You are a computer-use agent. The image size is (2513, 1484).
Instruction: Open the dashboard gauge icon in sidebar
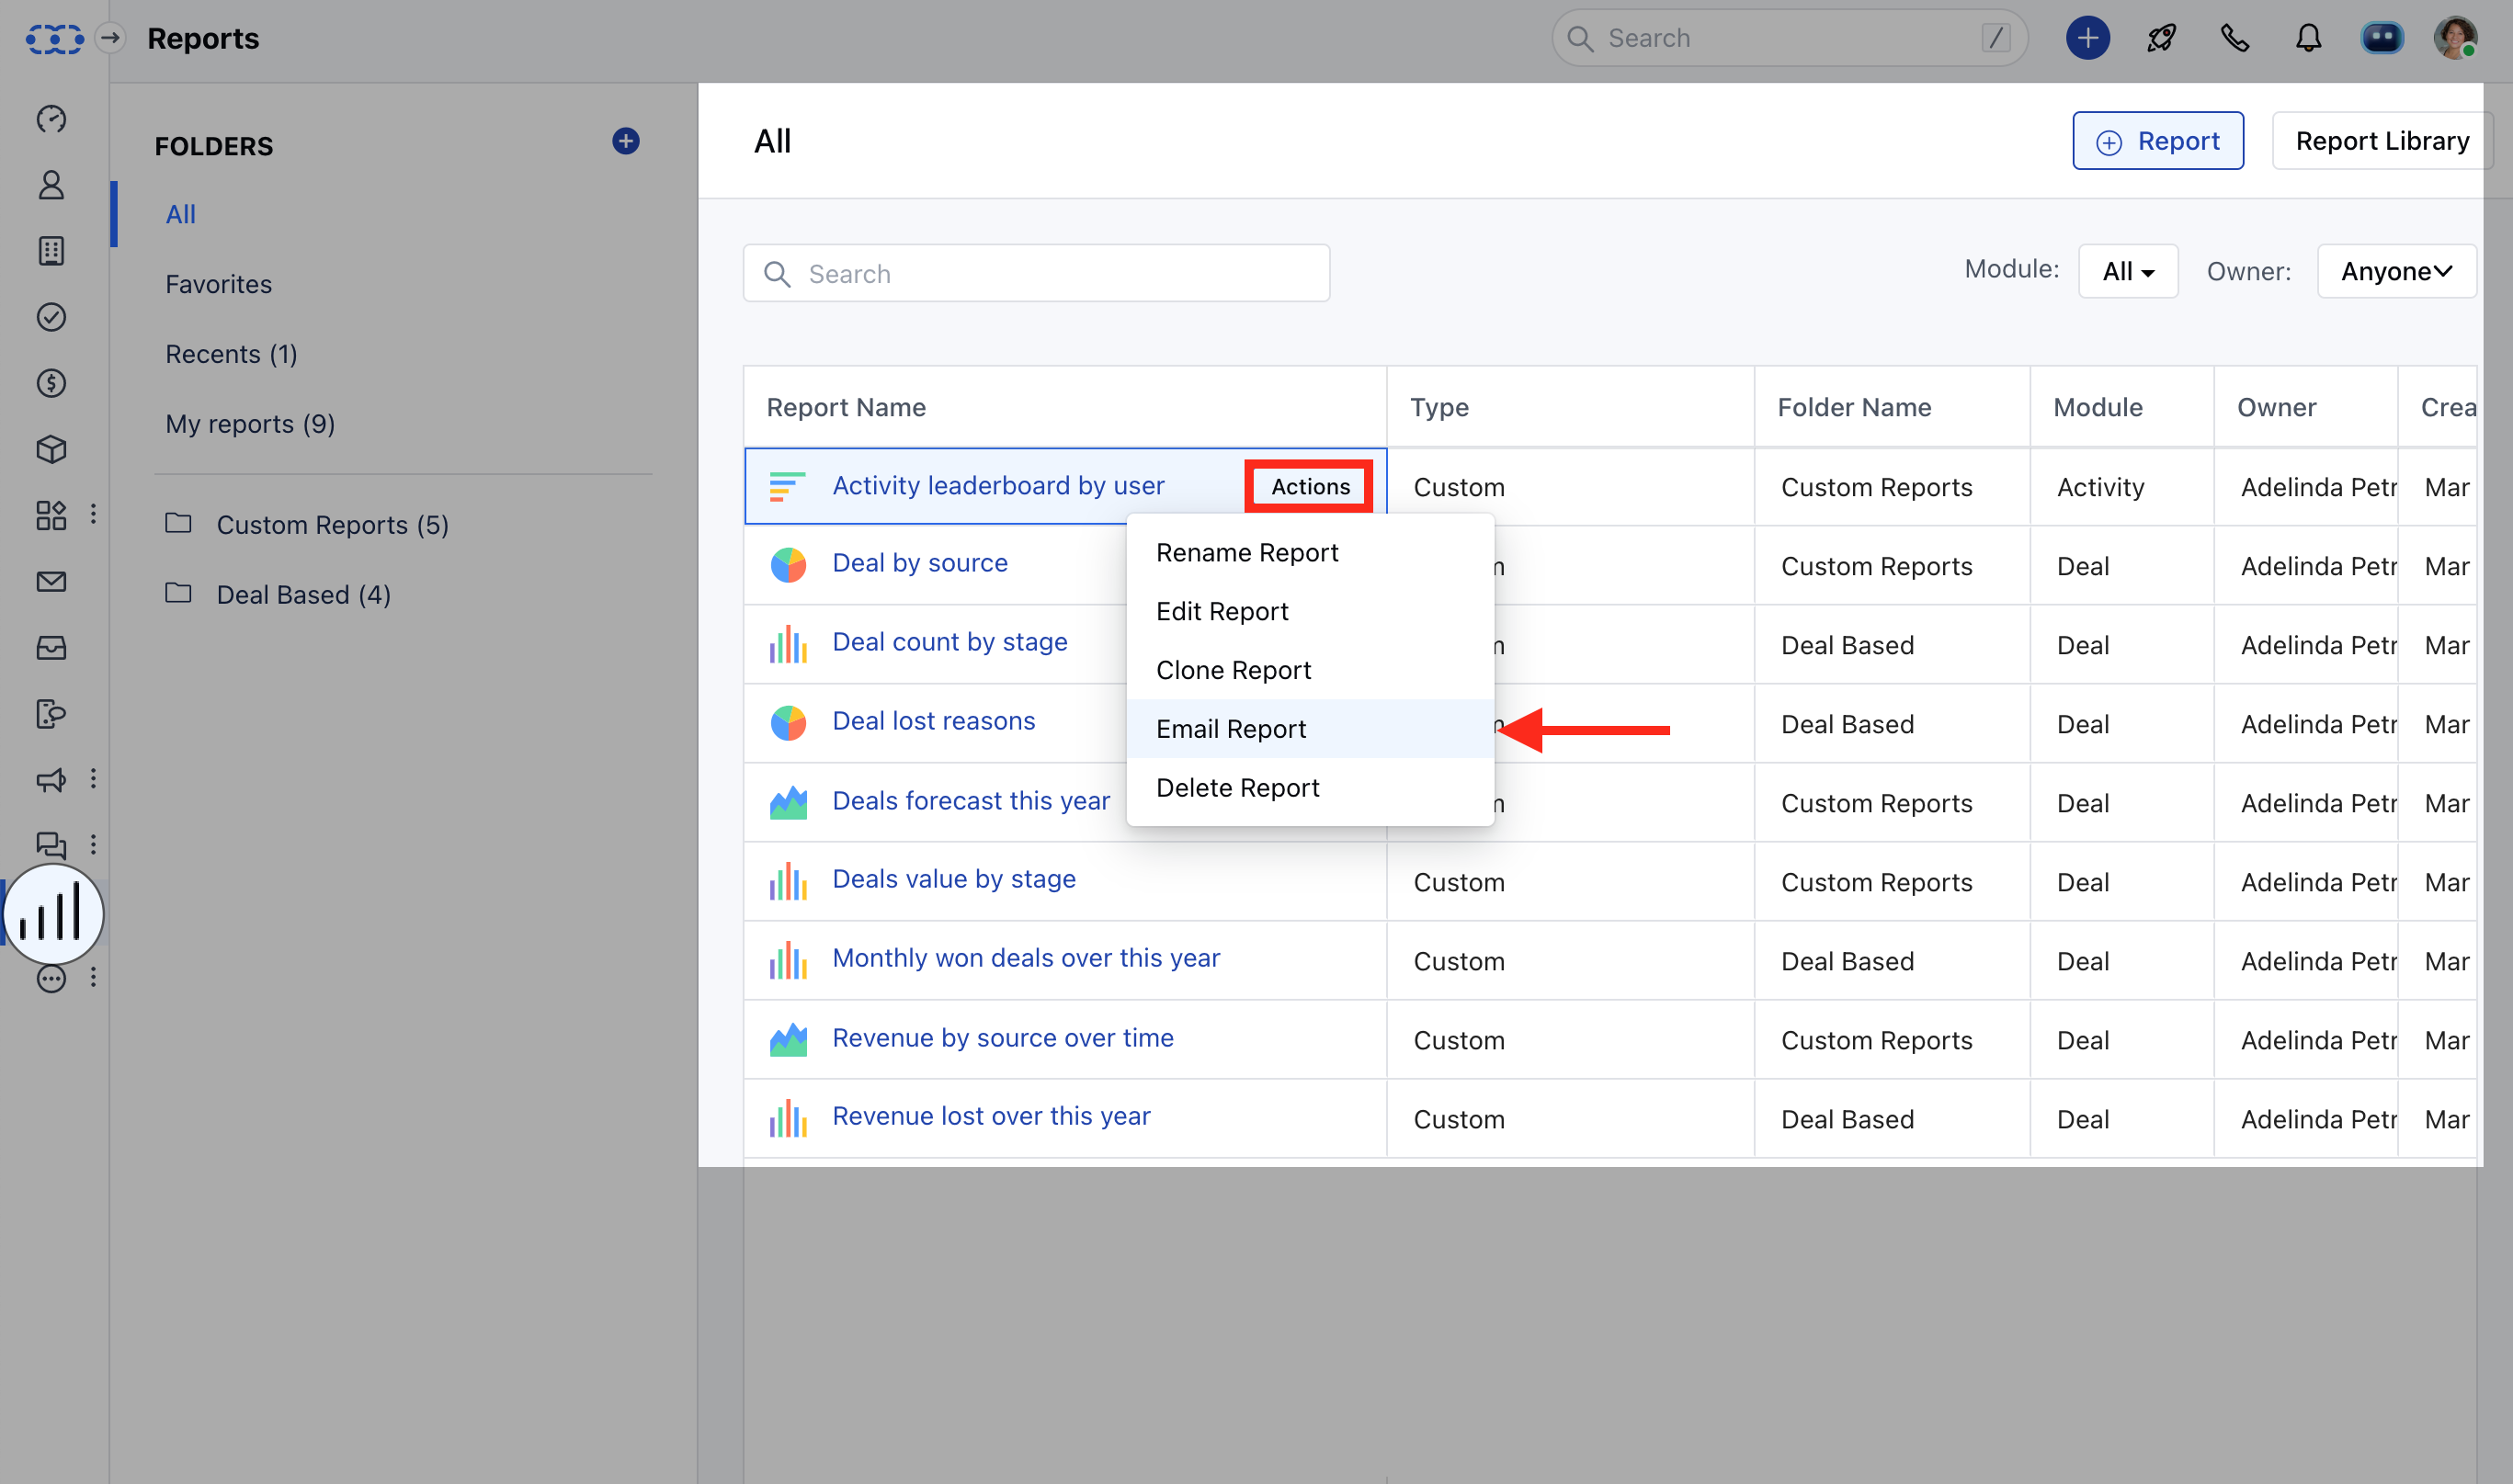pos(51,119)
